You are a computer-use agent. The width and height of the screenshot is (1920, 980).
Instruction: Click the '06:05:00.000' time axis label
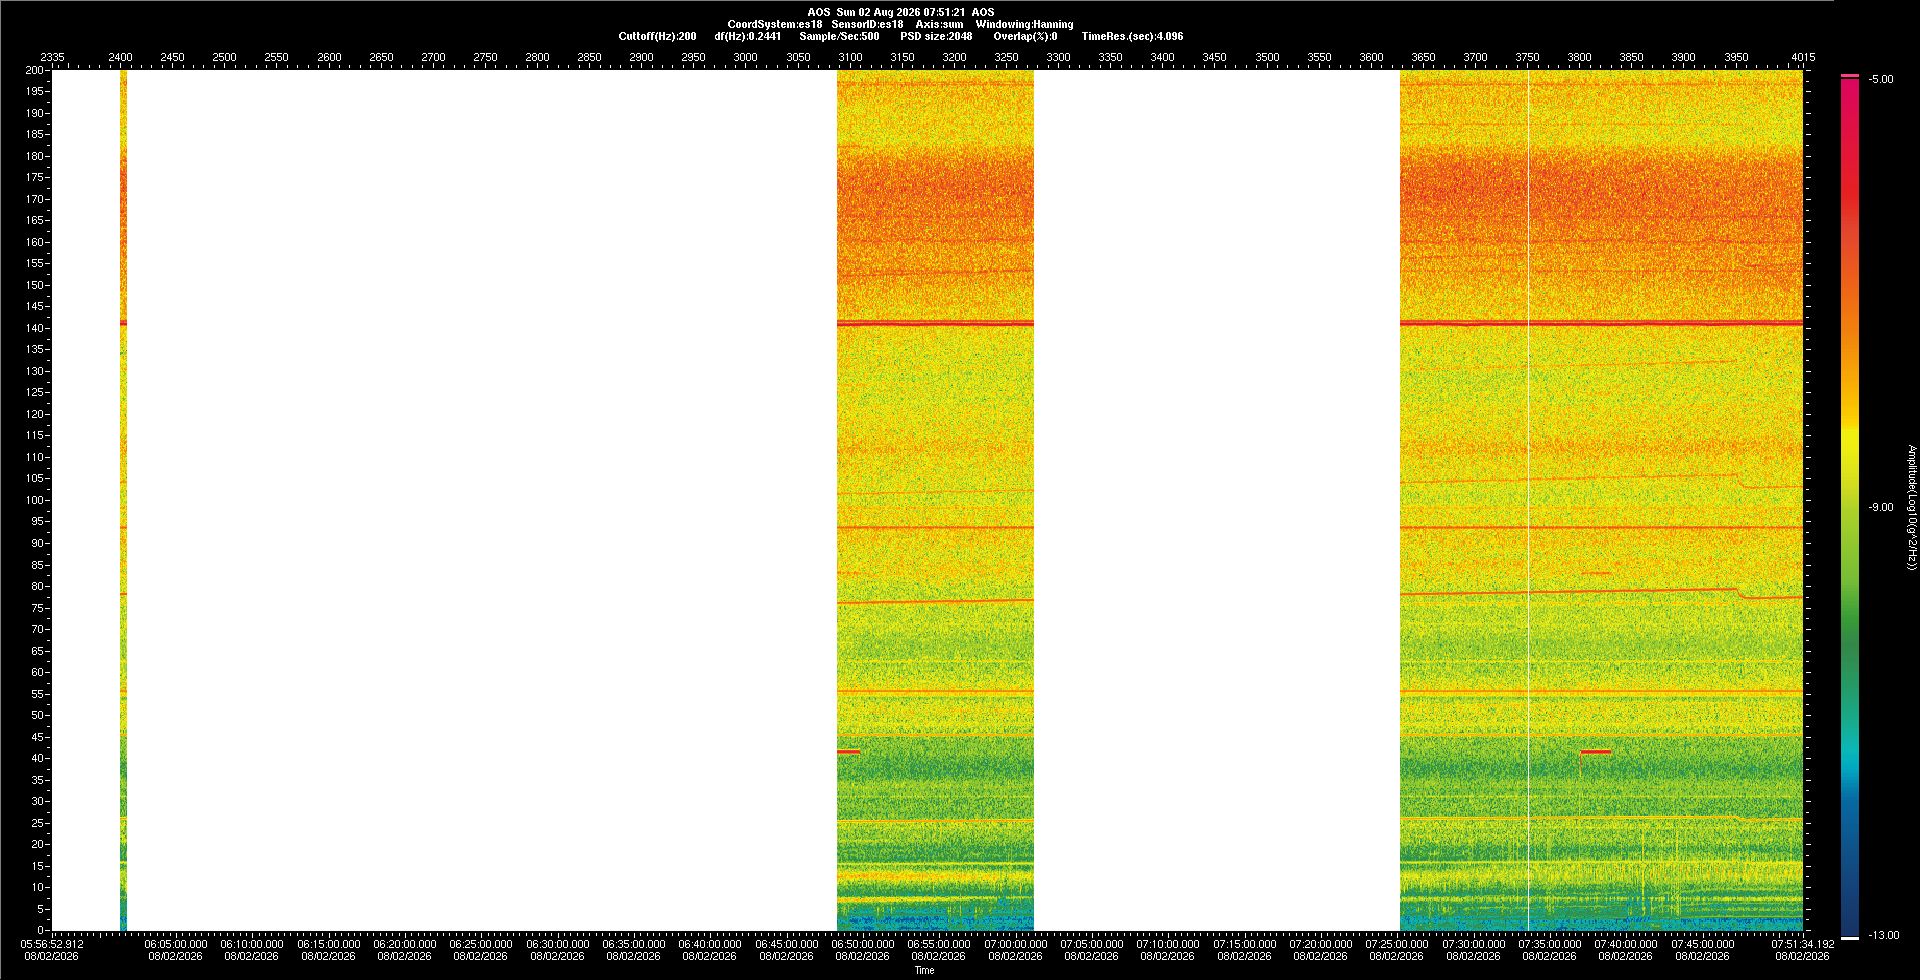pos(175,943)
